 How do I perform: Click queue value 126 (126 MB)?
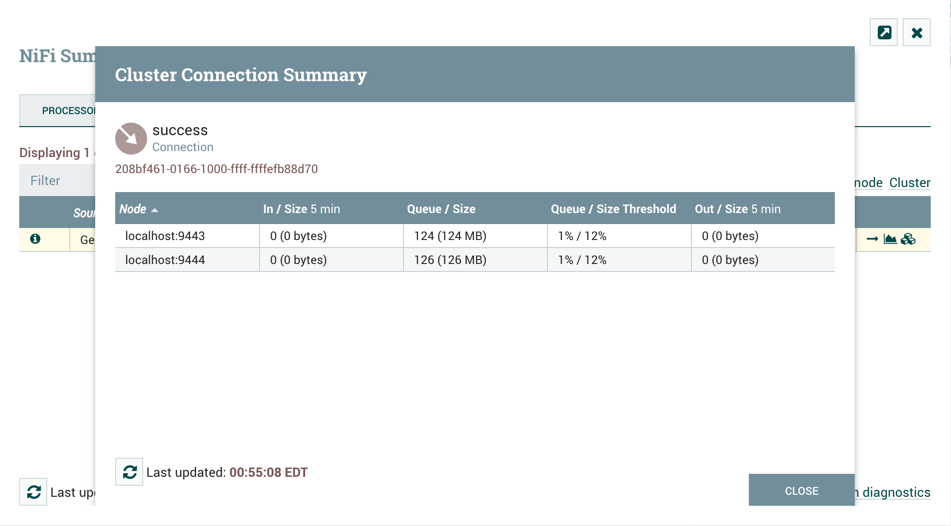pos(450,260)
